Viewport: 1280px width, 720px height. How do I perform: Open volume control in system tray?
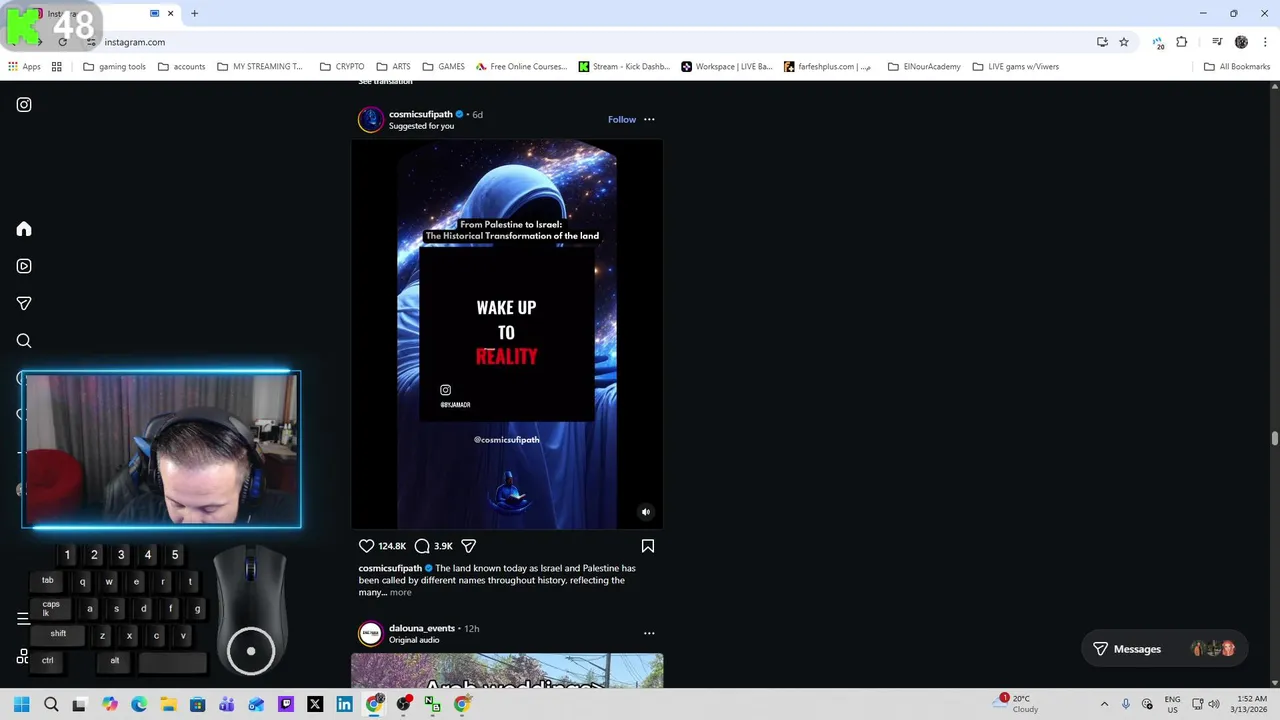click(x=1214, y=704)
